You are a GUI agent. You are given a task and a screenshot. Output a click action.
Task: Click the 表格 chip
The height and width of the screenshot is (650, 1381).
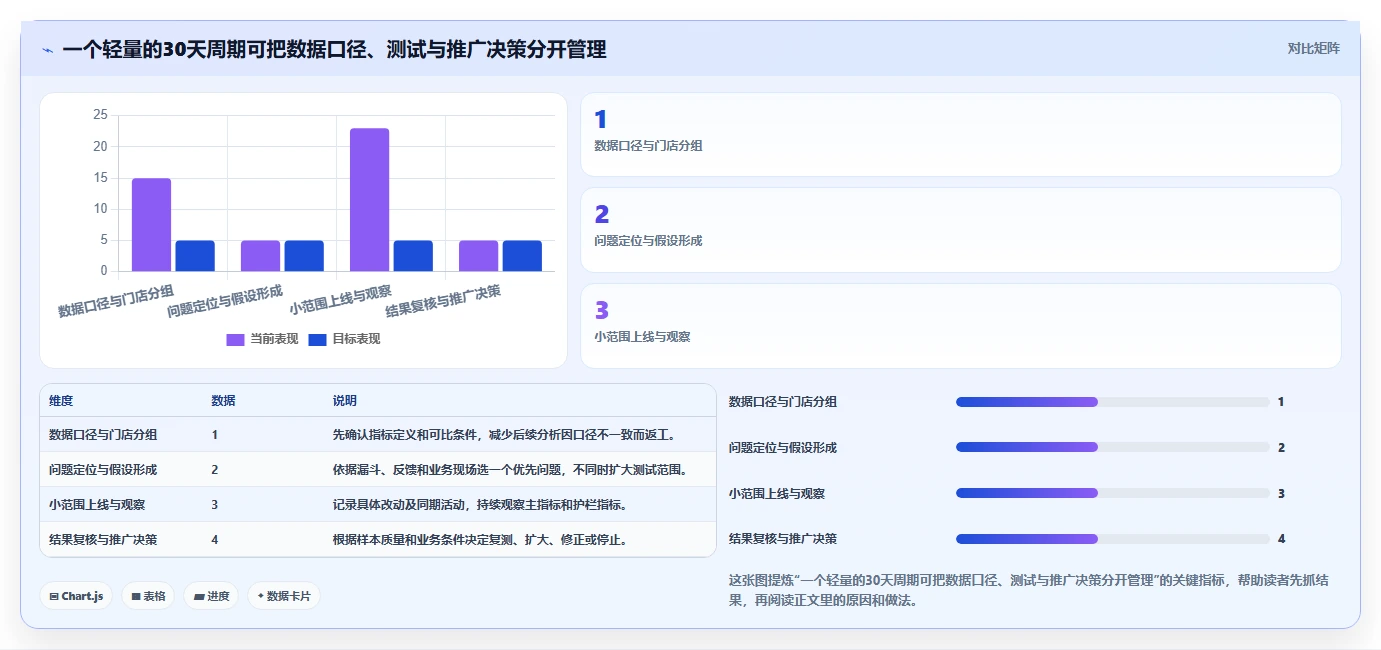point(149,596)
